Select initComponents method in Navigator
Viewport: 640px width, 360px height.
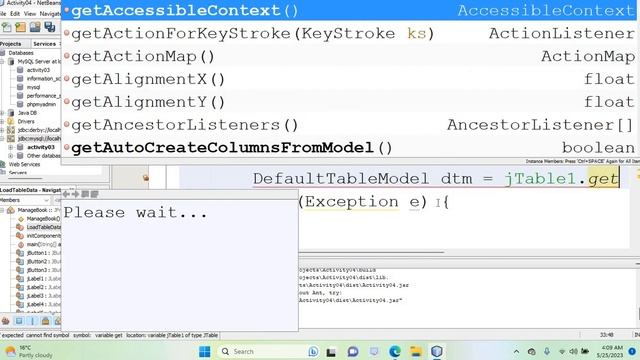(44, 236)
